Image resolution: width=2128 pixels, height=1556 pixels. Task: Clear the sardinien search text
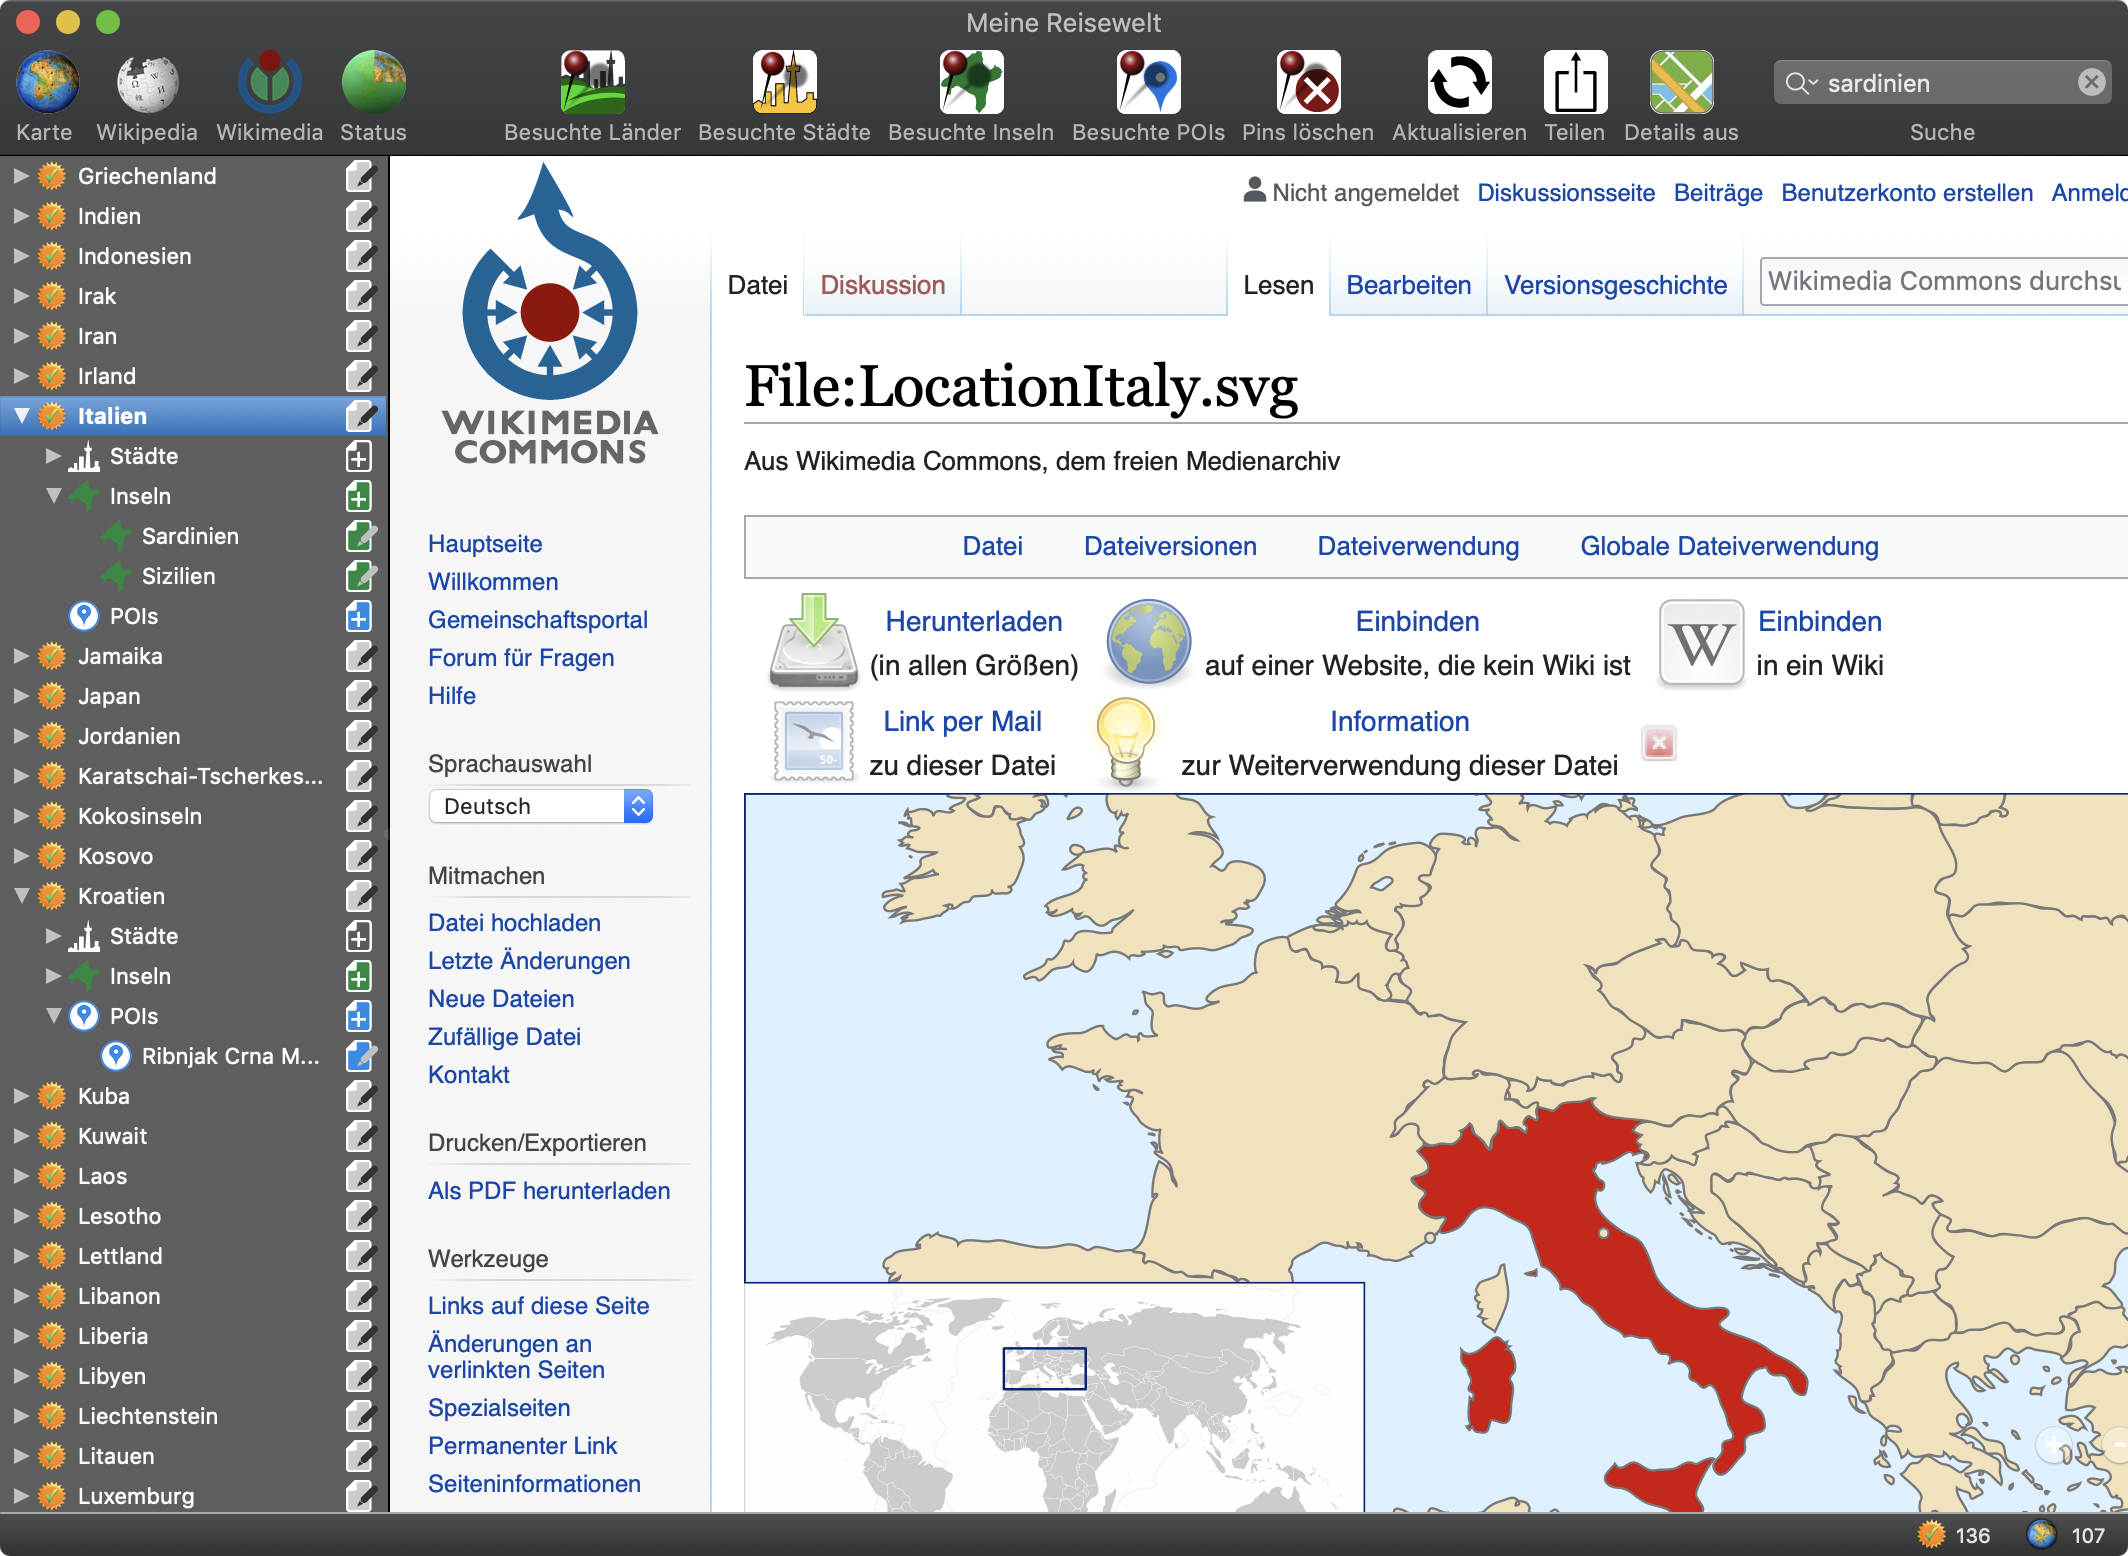pyautogui.click(x=2091, y=82)
